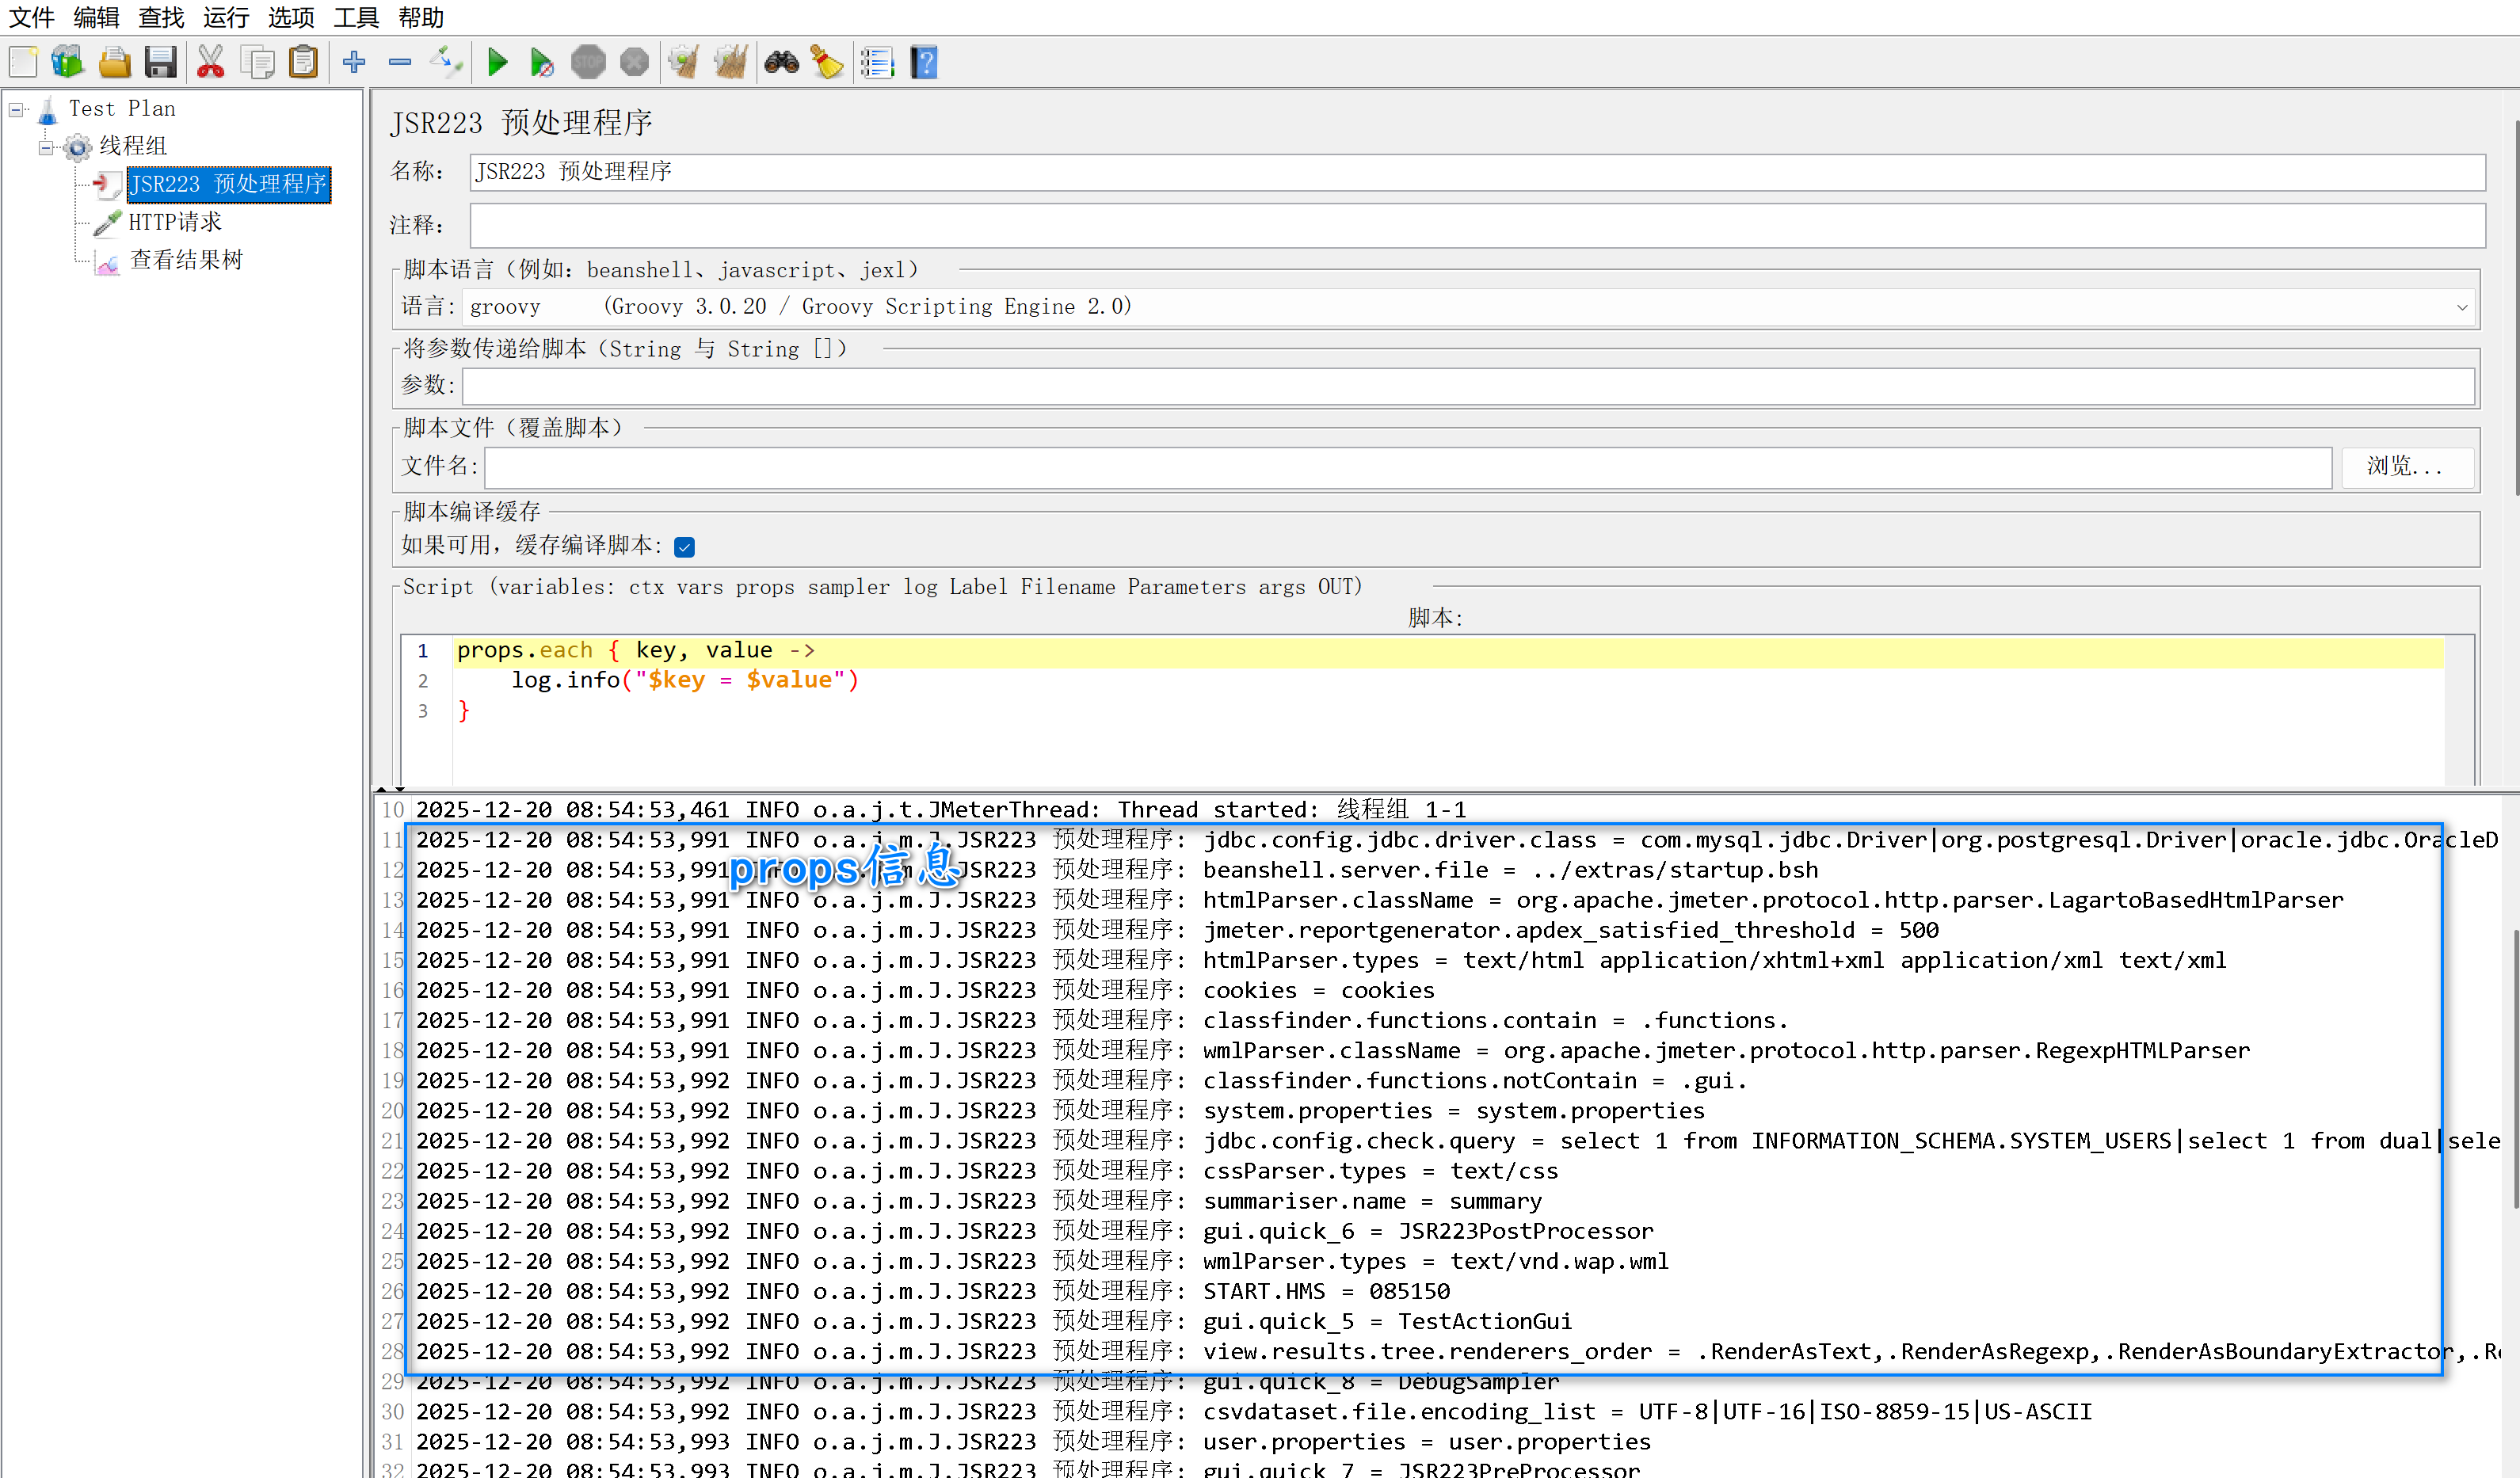
Task: Start the test with green play button
Action: (497, 62)
